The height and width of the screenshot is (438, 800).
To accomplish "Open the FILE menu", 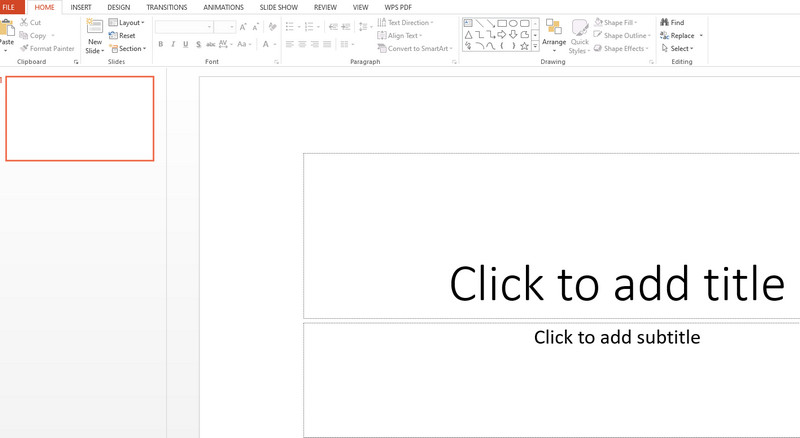I will [x=10, y=7].
